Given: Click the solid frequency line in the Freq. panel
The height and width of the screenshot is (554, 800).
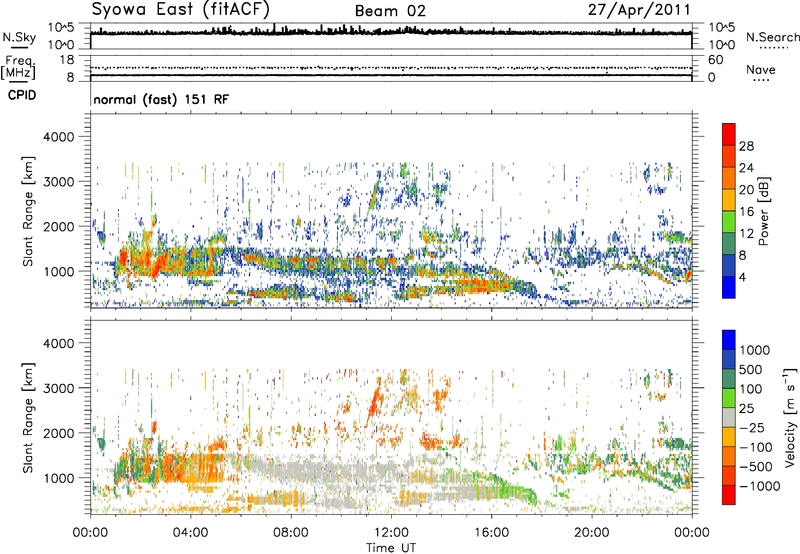Looking at the screenshot, I should click(x=391, y=75).
